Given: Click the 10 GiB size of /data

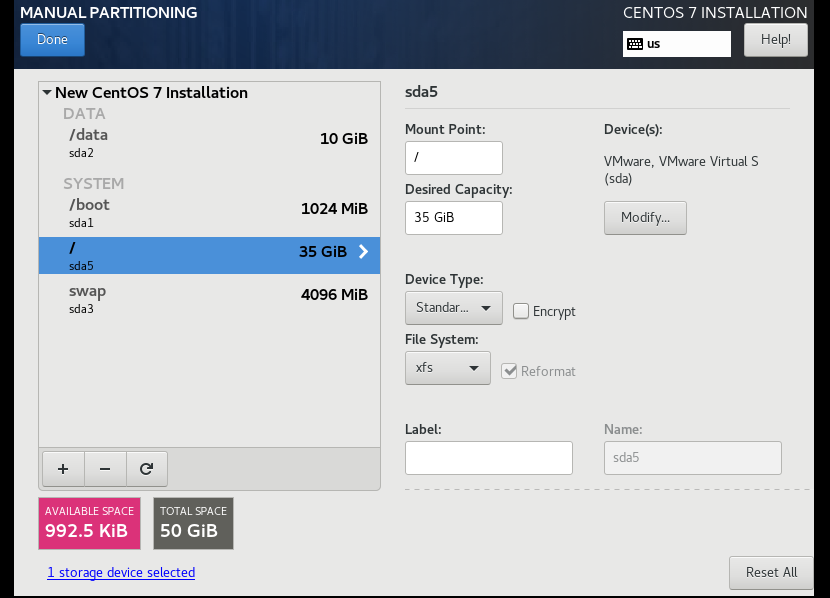Looking at the screenshot, I should (344, 139).
